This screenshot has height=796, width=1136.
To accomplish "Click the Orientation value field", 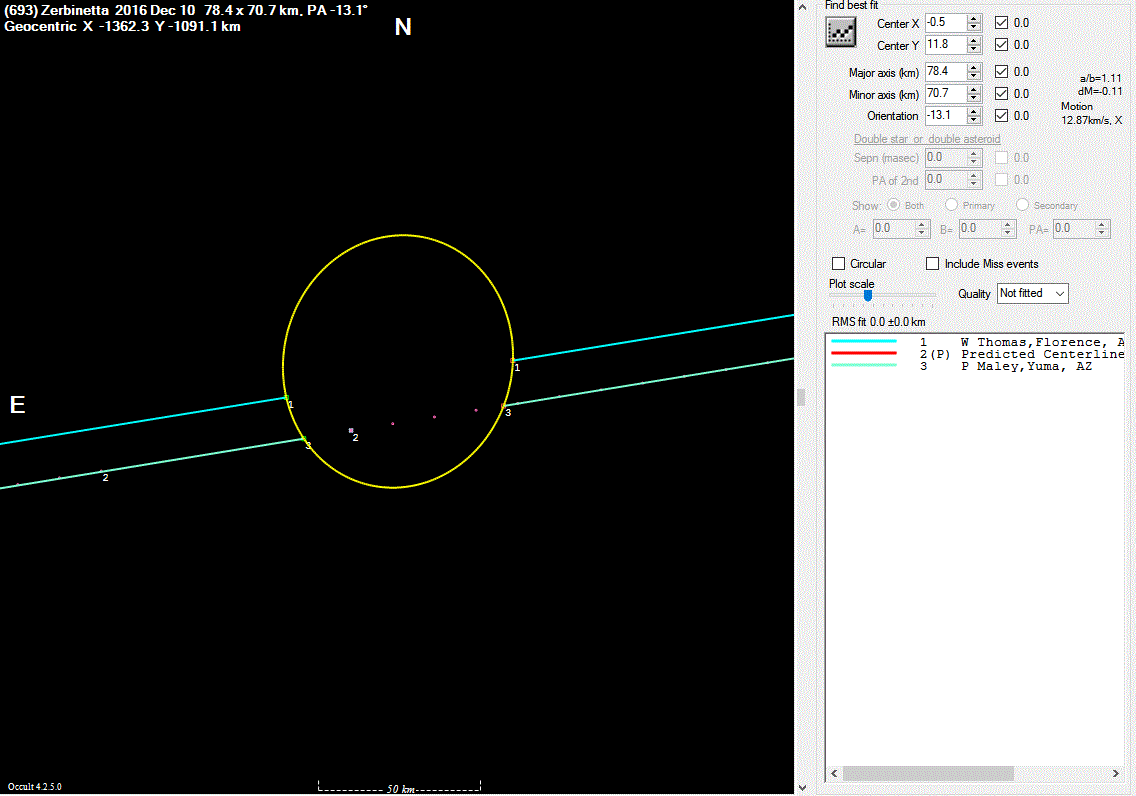I will (945, 115).
